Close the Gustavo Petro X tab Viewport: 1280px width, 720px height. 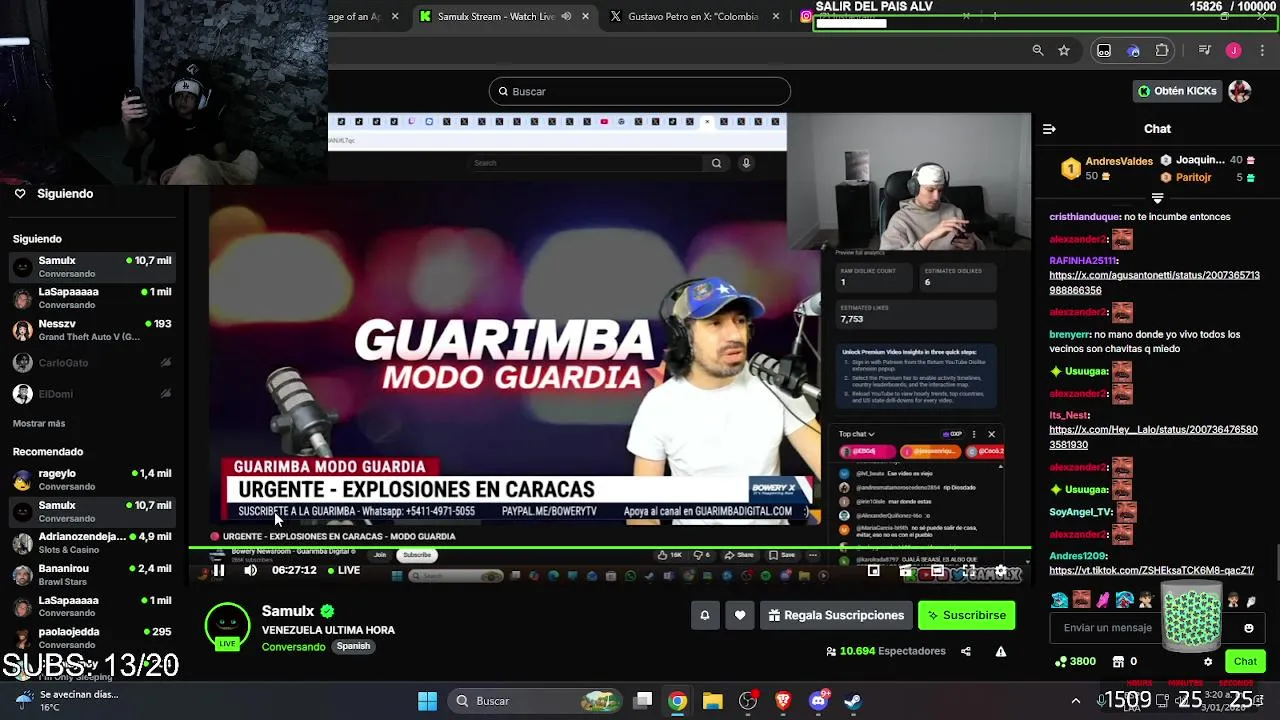point(775,16)
